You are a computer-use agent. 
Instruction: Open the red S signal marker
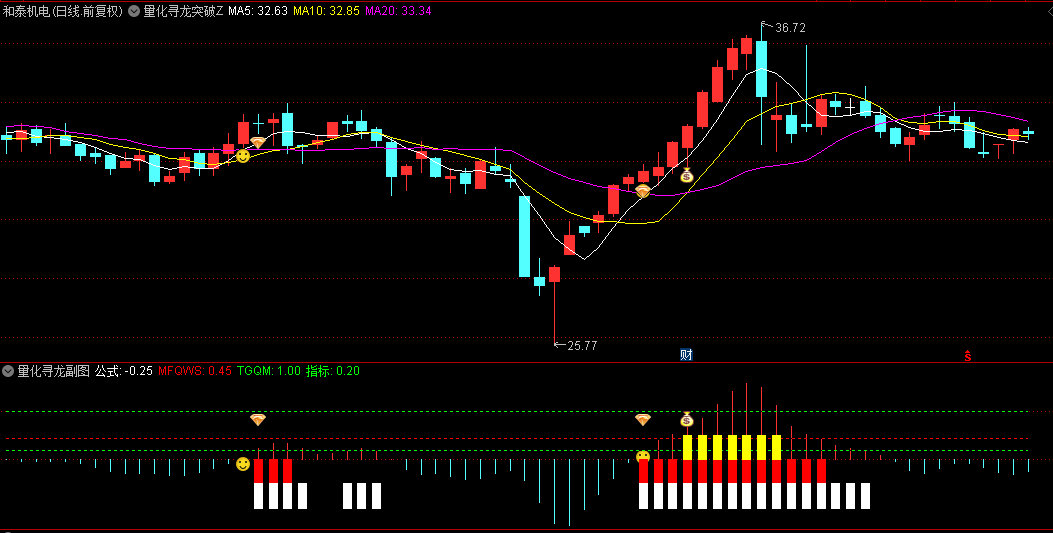tap(968, 356)
